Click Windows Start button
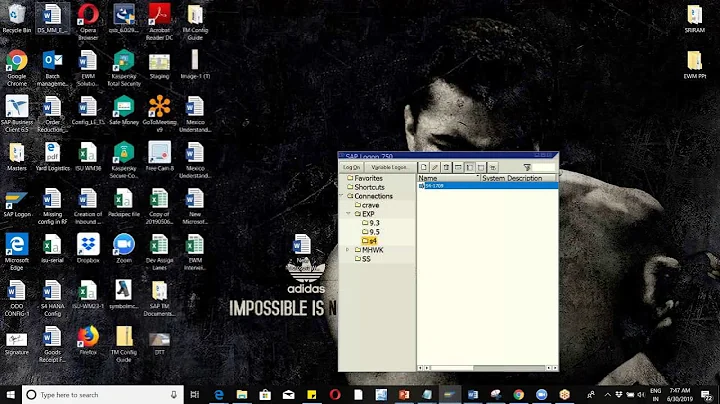 [x=11, y=395]
